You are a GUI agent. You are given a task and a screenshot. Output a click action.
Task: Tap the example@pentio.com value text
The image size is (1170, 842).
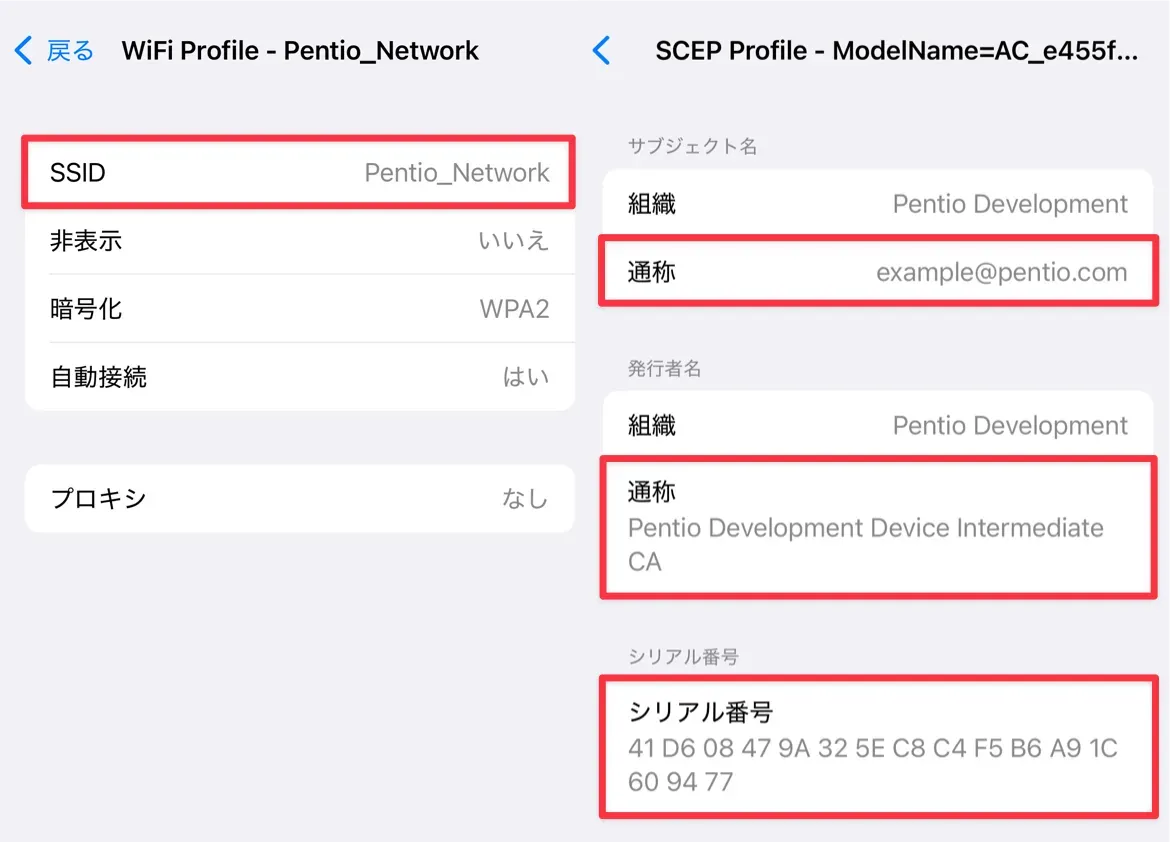(x=1001, y=272)
